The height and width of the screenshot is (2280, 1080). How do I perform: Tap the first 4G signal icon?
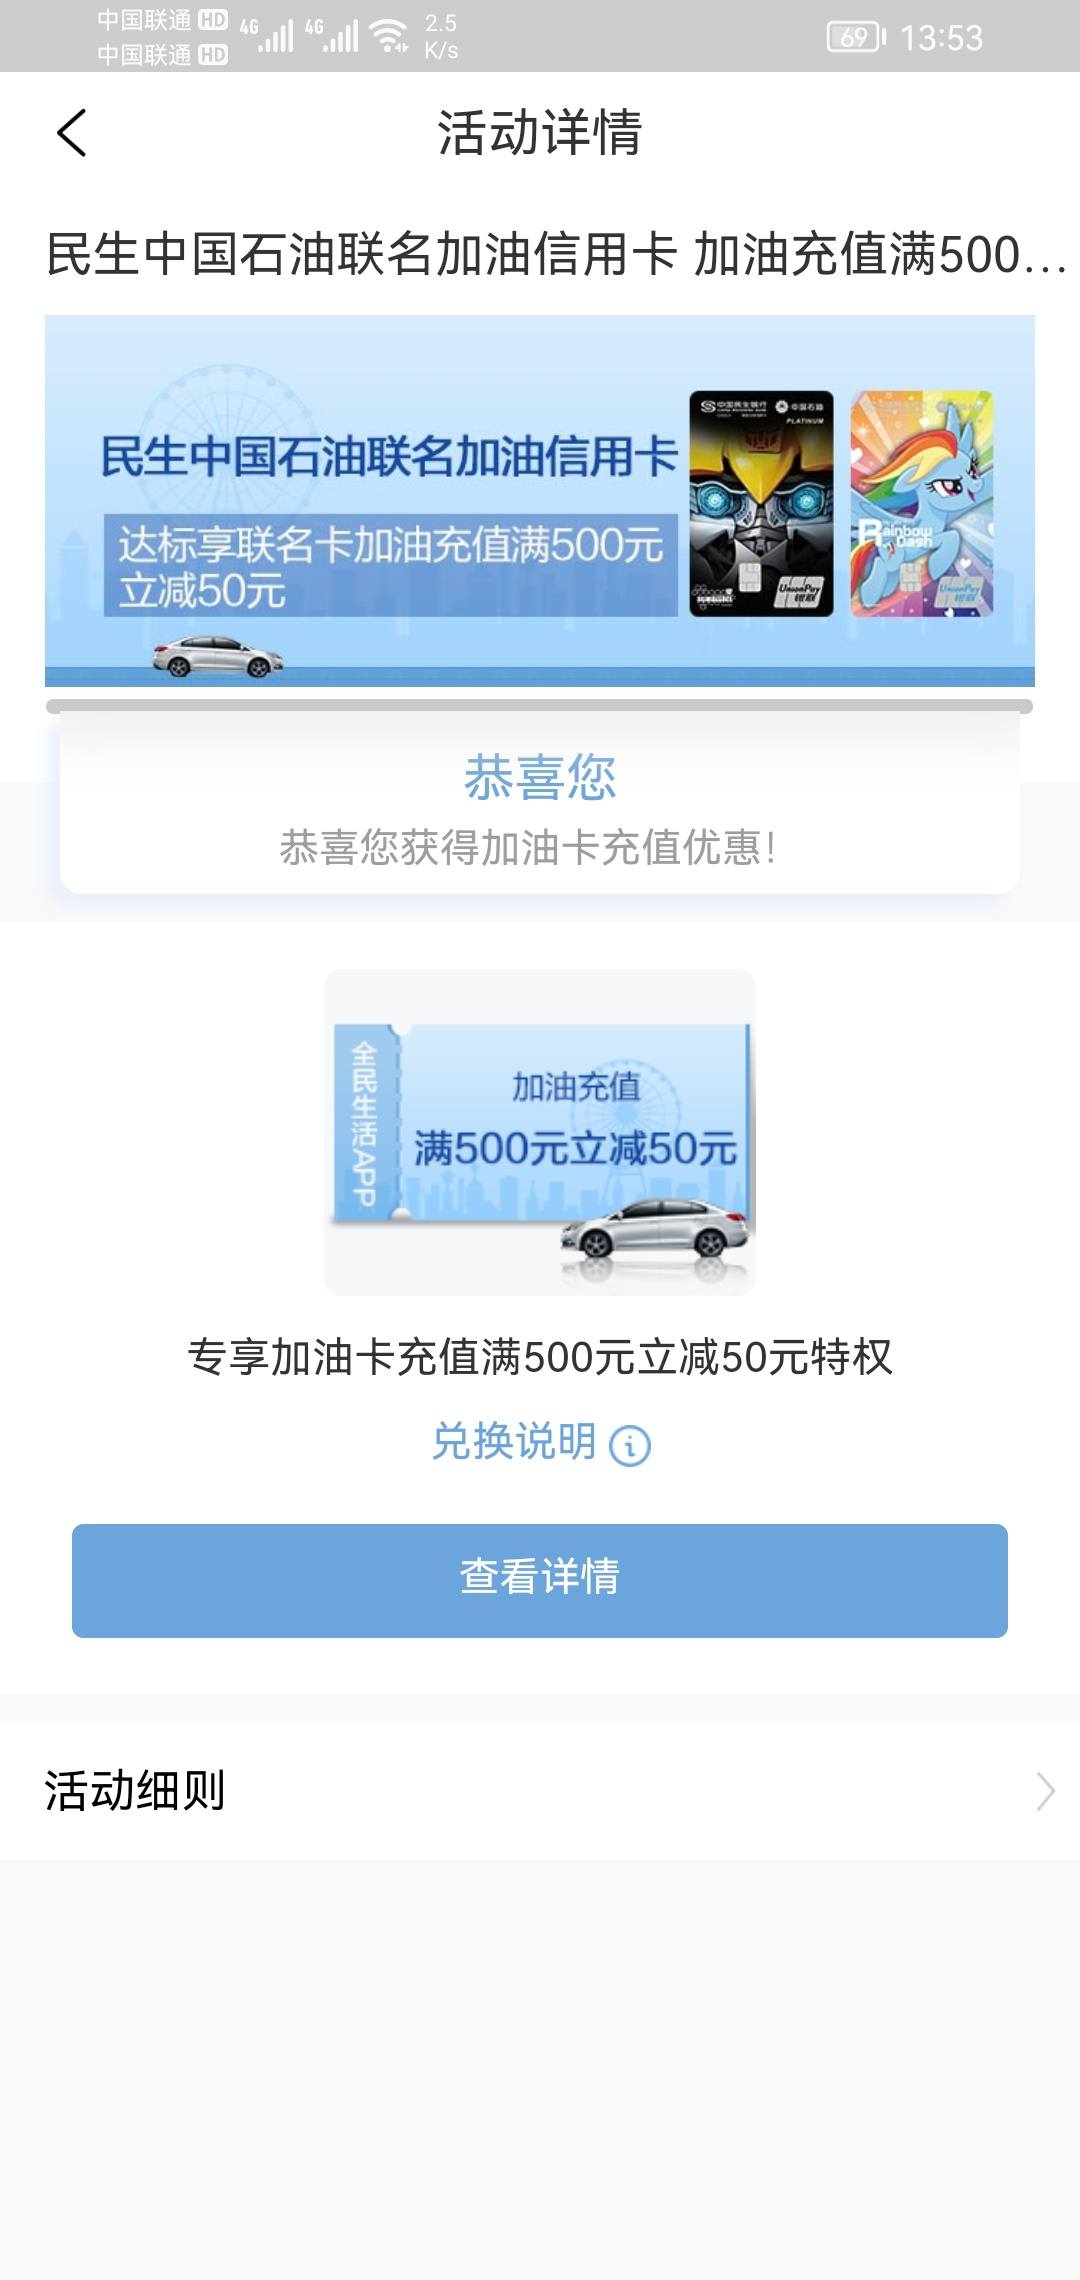pyautogui.click(x=267, y=36)
